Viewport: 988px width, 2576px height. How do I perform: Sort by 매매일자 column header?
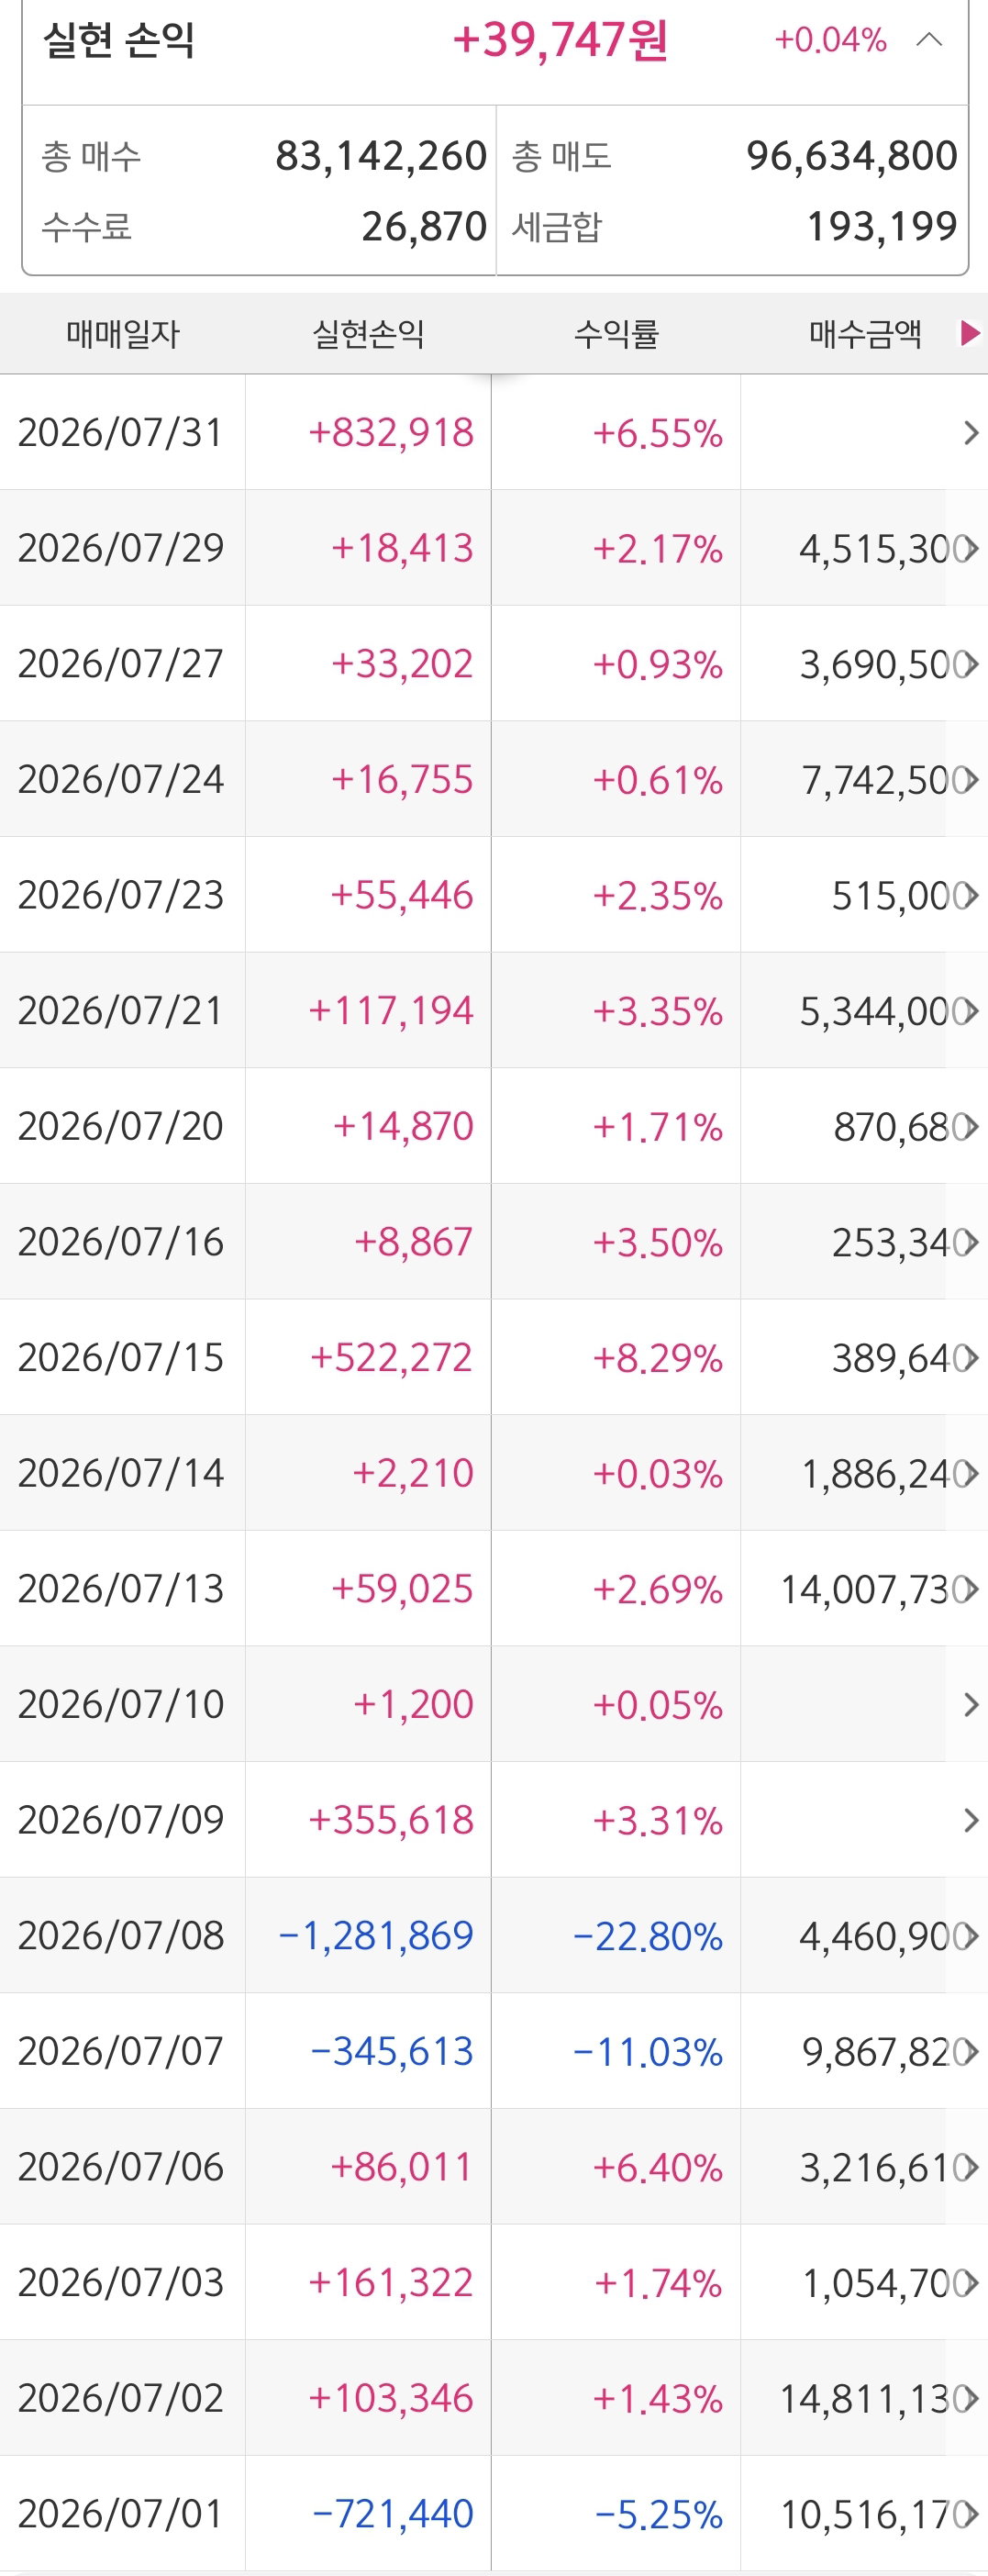(x=123, y=333)
